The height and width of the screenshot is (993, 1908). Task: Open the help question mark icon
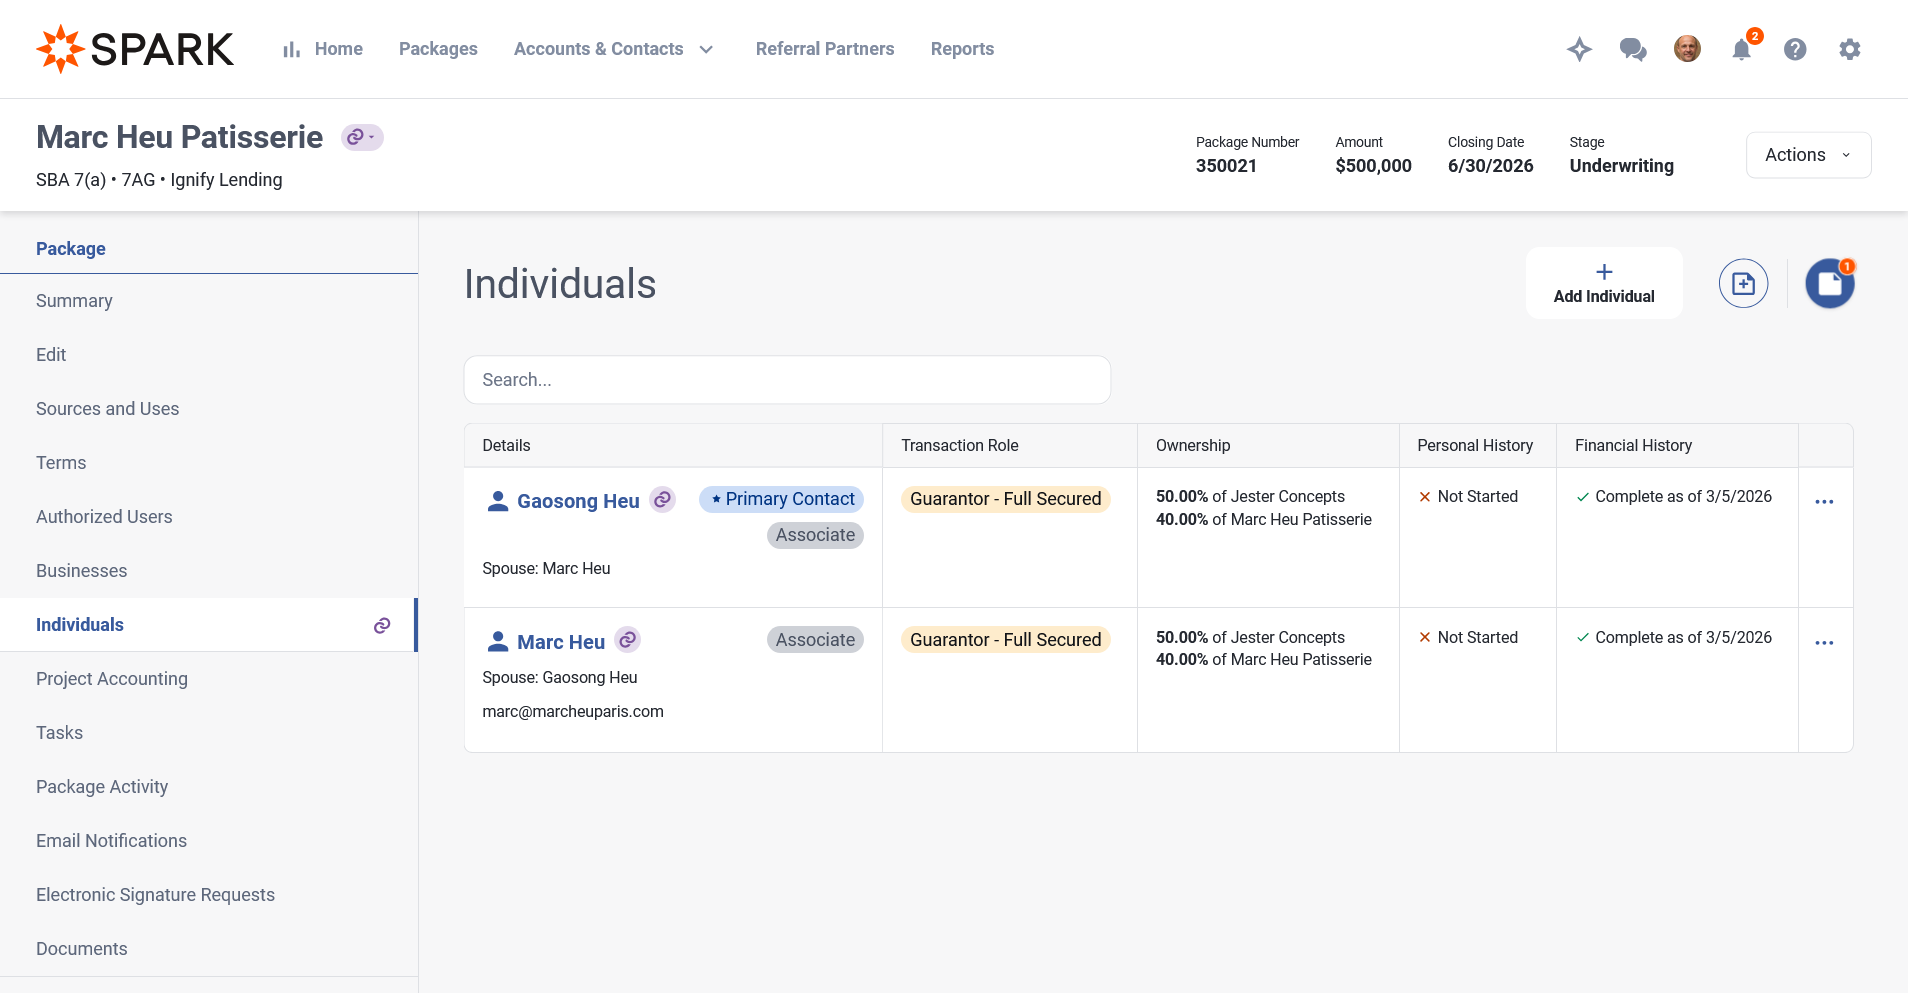tap(1795, 49)
